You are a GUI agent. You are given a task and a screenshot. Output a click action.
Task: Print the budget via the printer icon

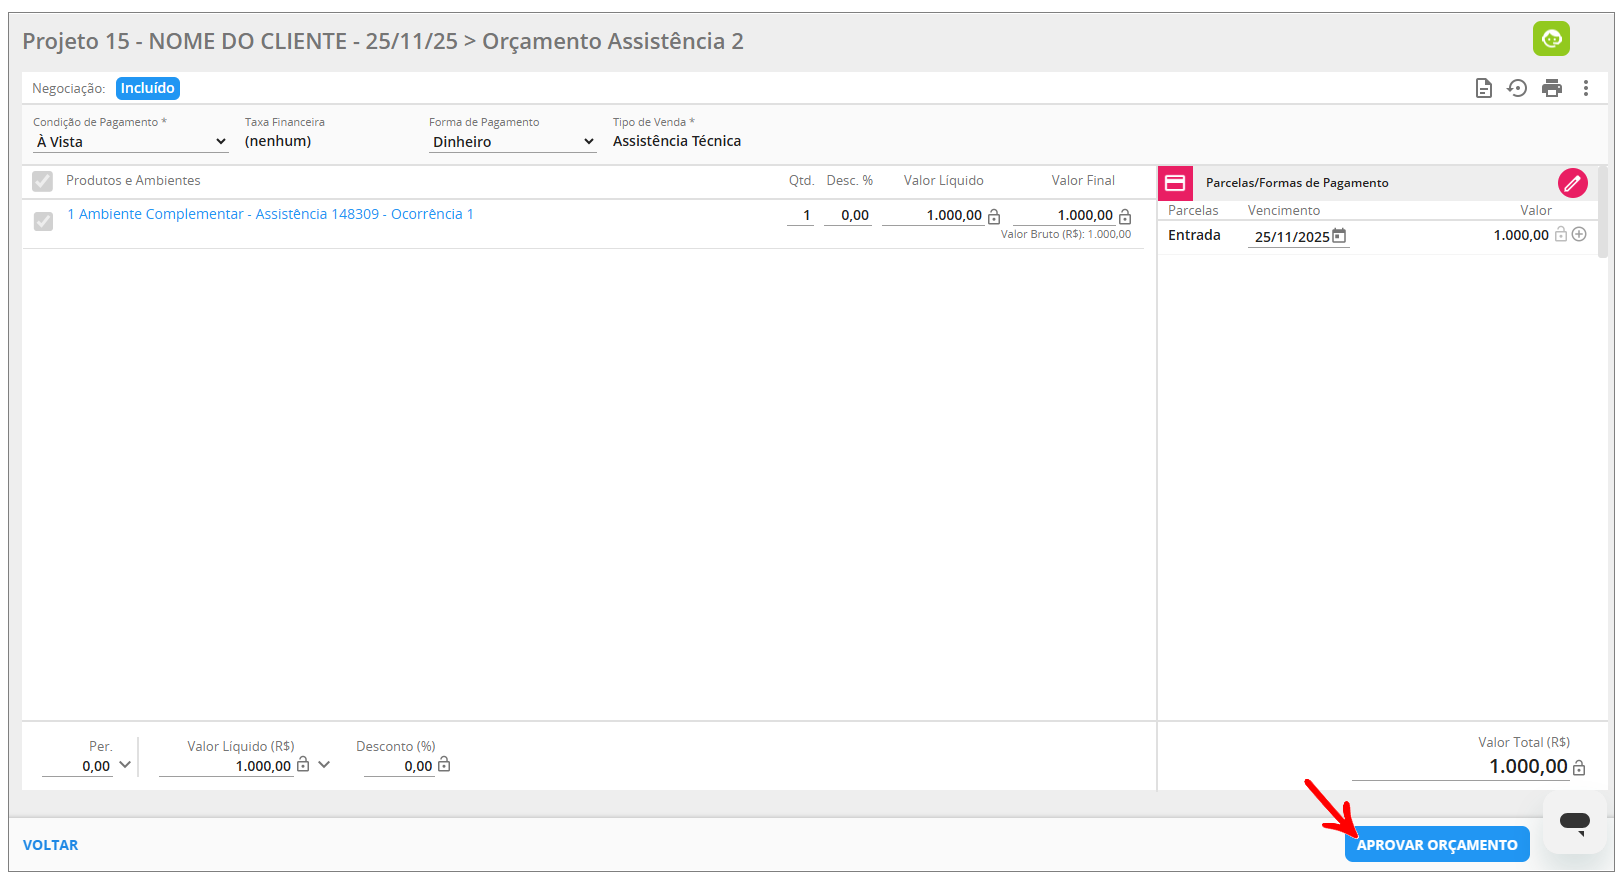click(1552, 88)
